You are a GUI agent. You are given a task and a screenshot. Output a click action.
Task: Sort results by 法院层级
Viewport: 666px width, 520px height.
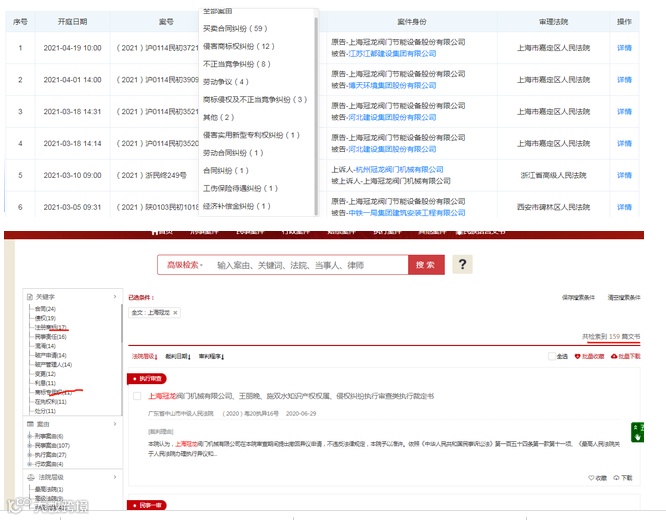pyautogui.click(x=144, y=356)
